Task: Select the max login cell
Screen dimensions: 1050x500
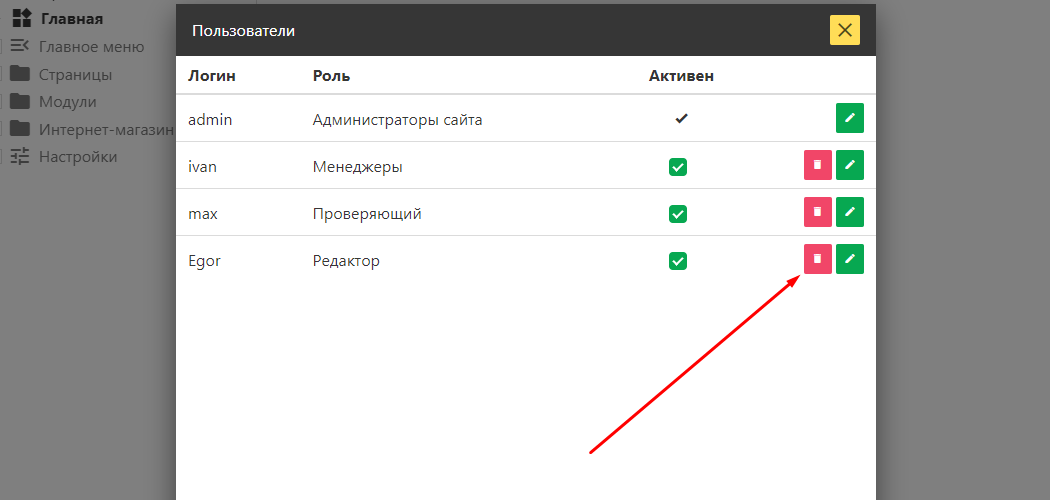Action: (x=203, y=214)
